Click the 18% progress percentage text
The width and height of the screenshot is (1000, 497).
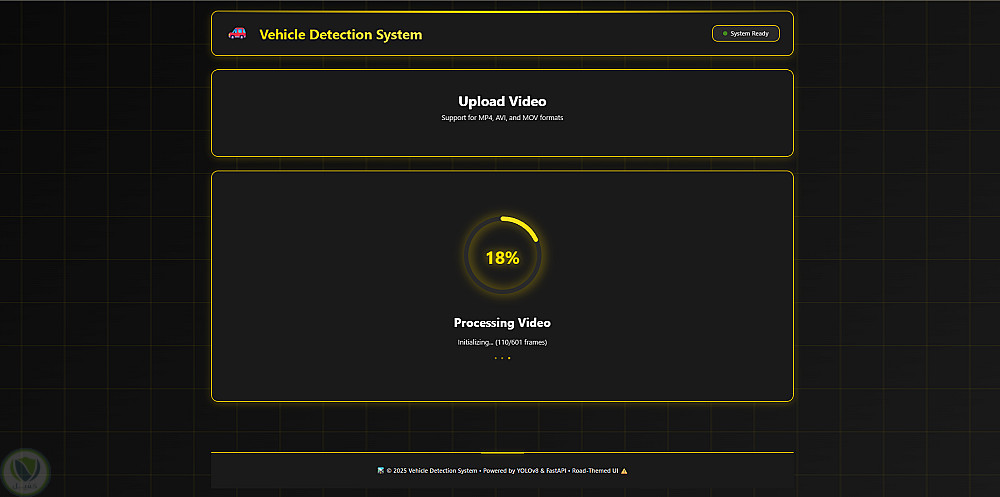coord(502,258)
